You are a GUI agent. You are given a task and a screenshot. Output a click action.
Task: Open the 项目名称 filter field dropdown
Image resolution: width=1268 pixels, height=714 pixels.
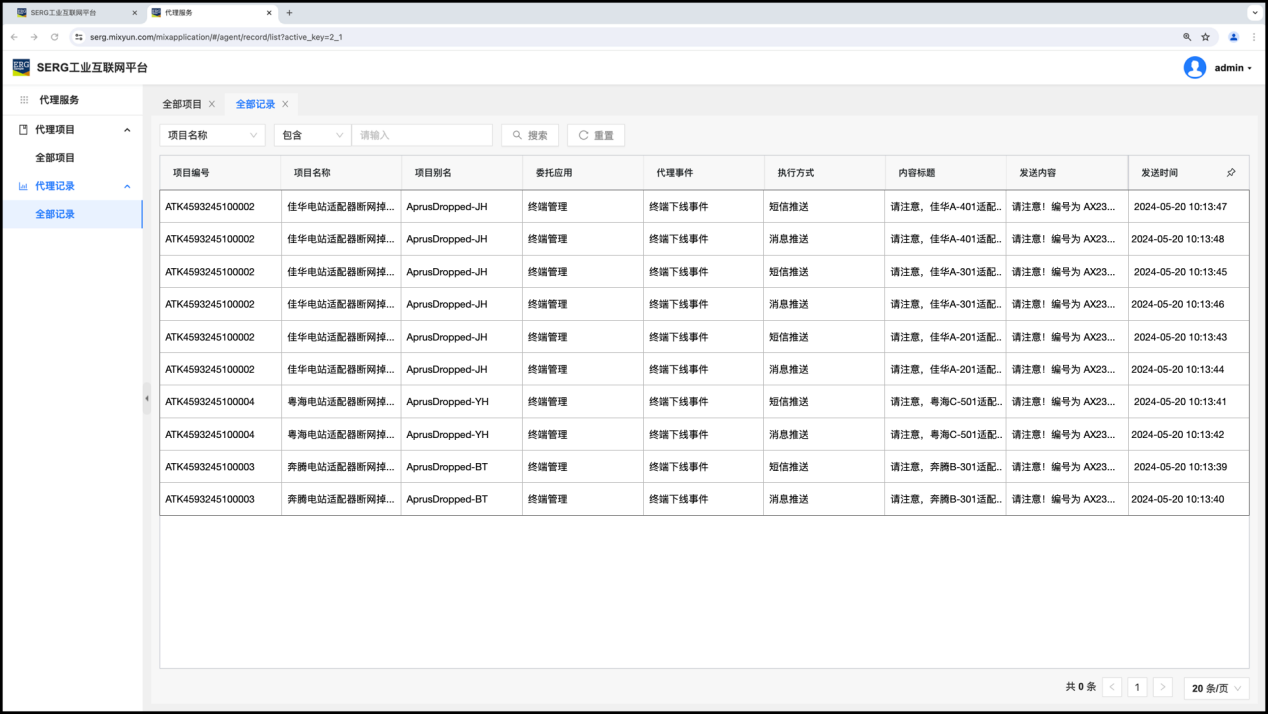coord(212,135)
